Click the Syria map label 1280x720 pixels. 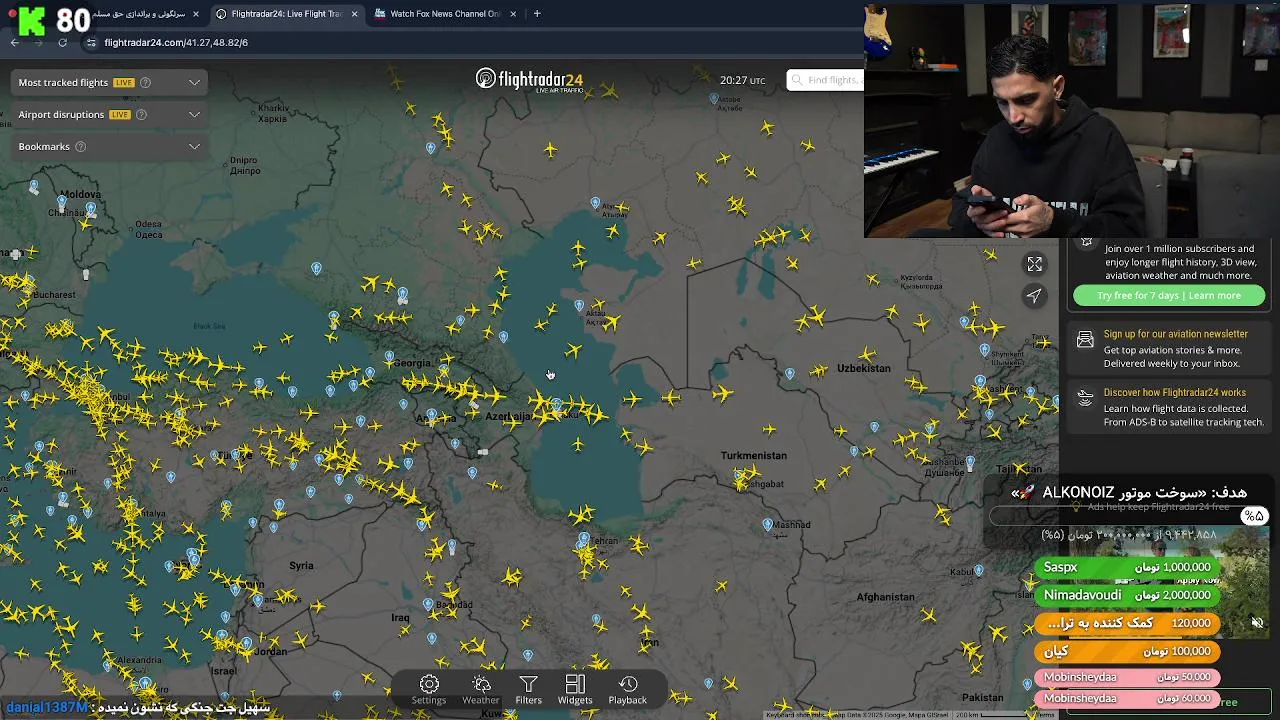pos(301,565)
